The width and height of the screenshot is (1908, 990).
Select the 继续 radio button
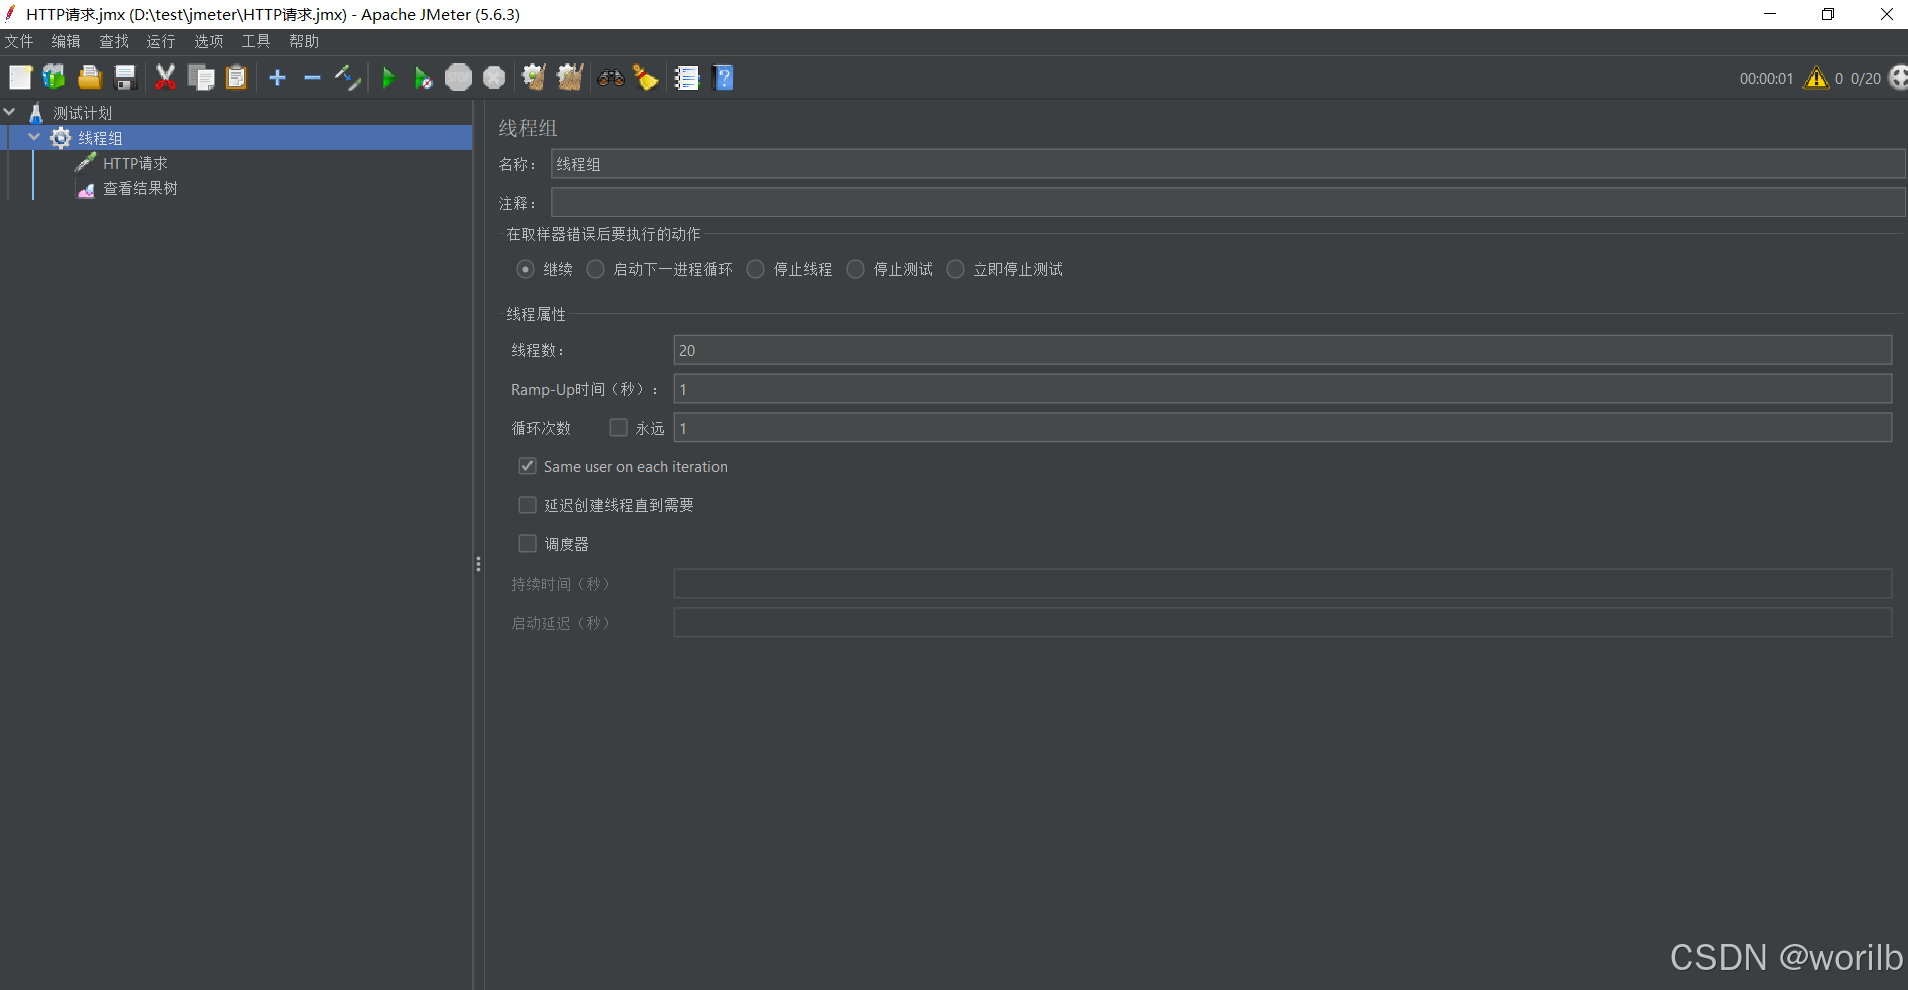click(525, 269)
